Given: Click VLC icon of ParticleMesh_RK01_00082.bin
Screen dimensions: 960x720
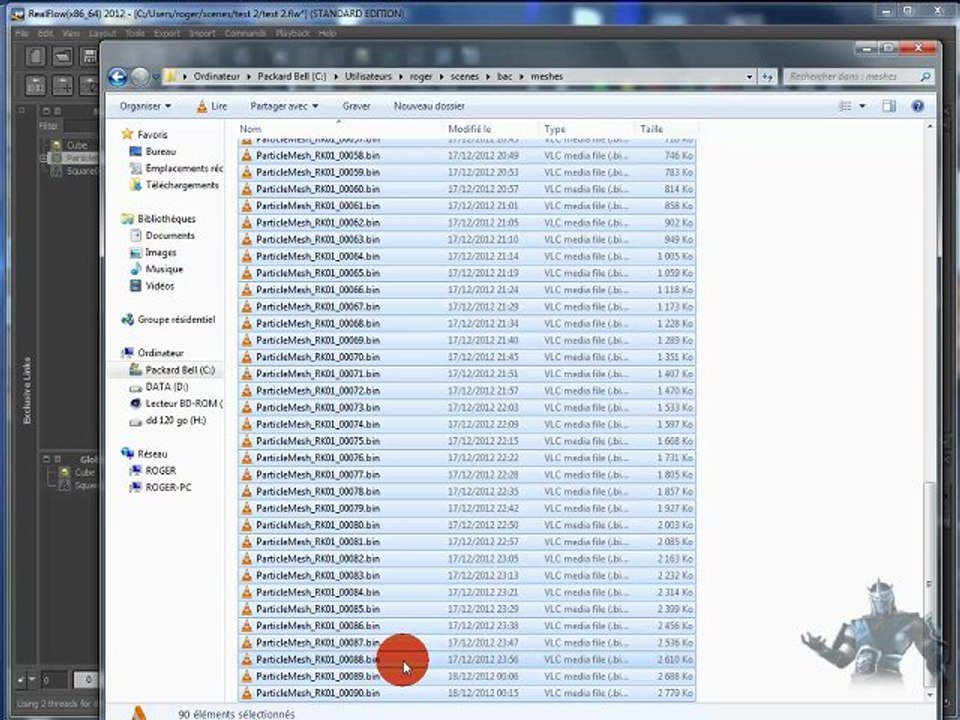Looking at the screenshot, I should click(x=246, y=558).
